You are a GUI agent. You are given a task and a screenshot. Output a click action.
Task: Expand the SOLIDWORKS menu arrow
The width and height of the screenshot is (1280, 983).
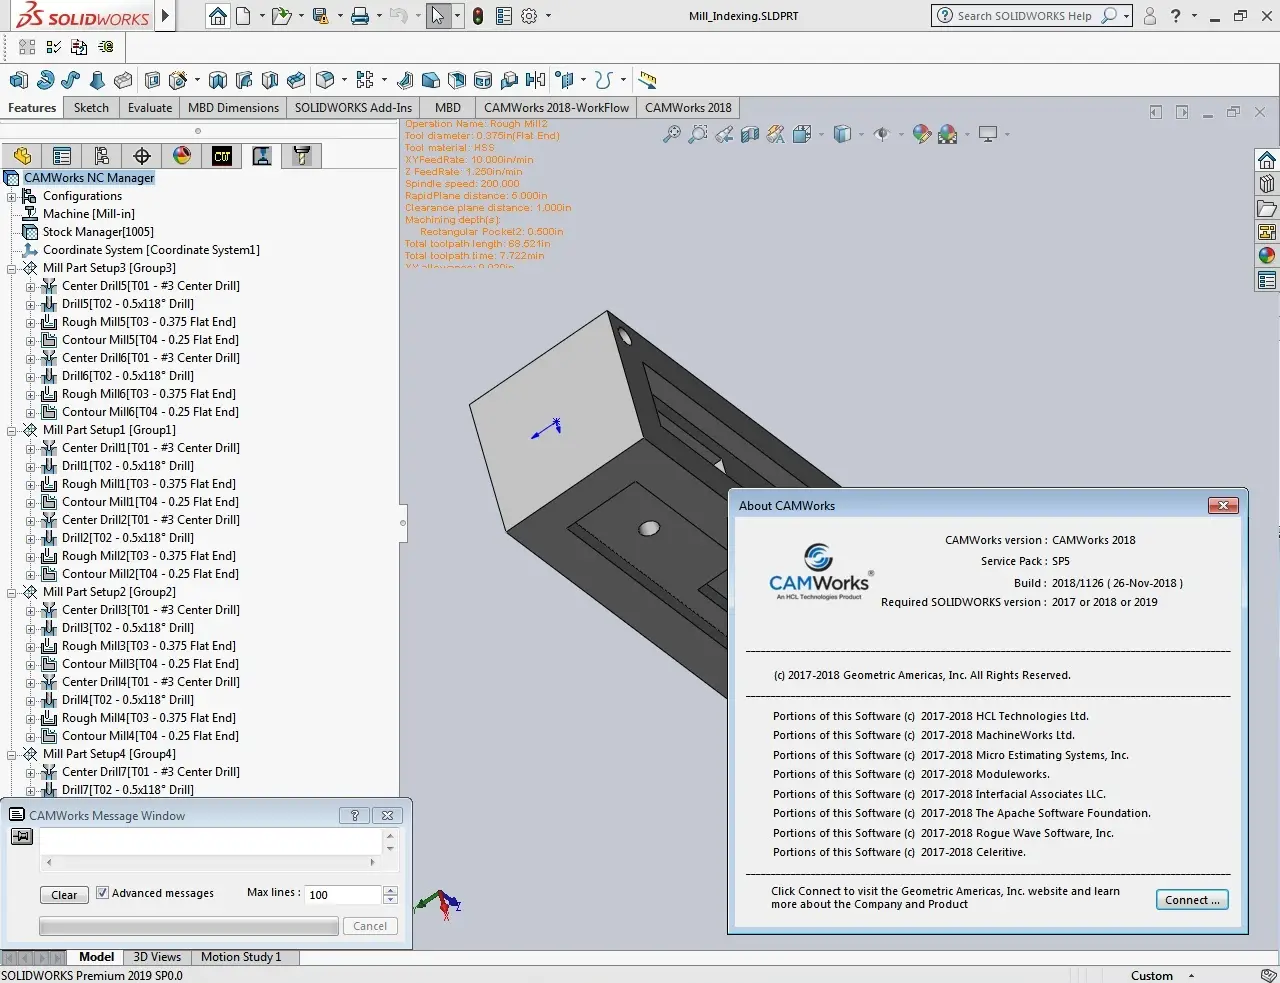tap(166, 16)
